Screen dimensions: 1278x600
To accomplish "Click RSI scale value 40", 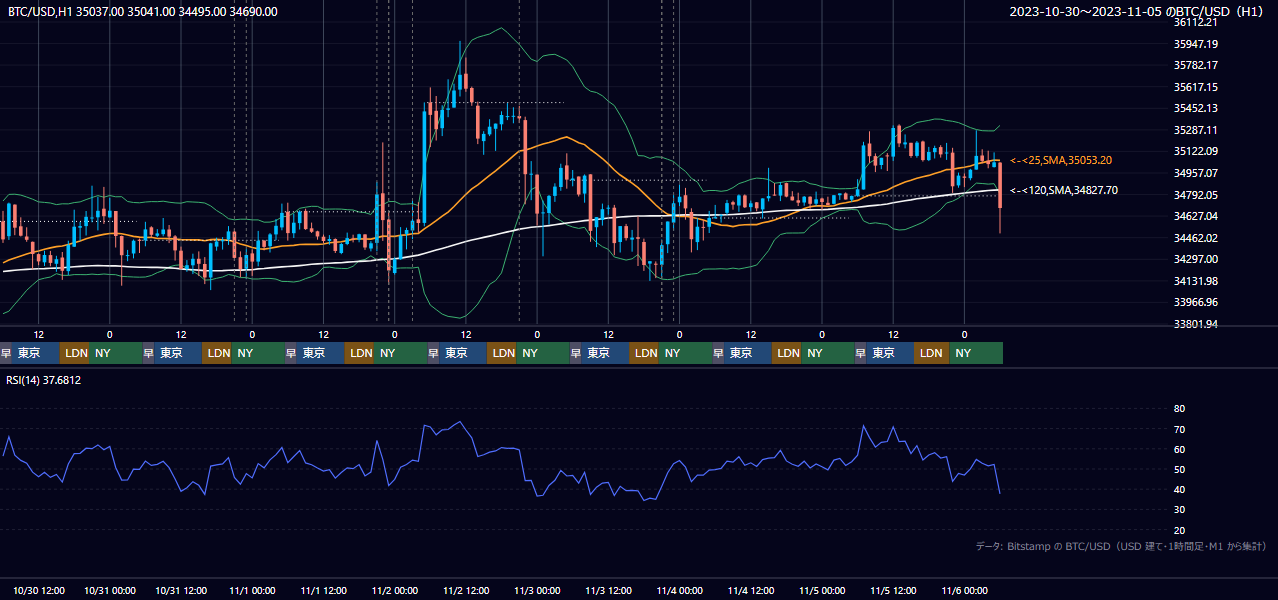I will [x=1179, y=489].
